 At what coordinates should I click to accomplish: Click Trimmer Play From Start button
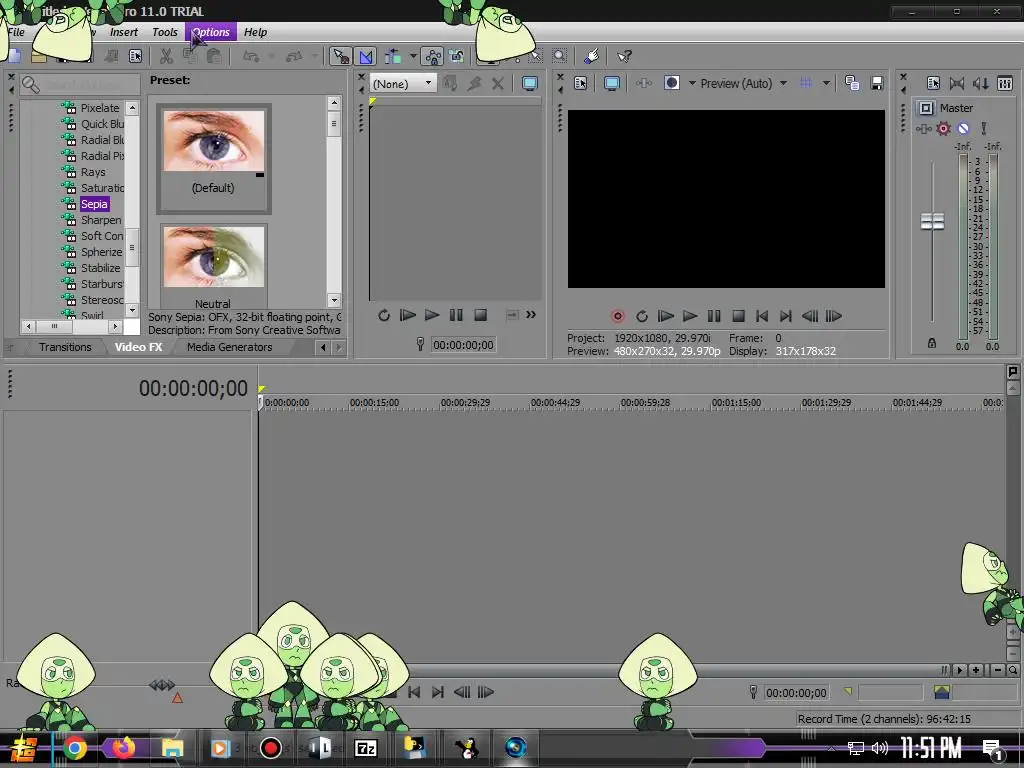click(408, 315)
